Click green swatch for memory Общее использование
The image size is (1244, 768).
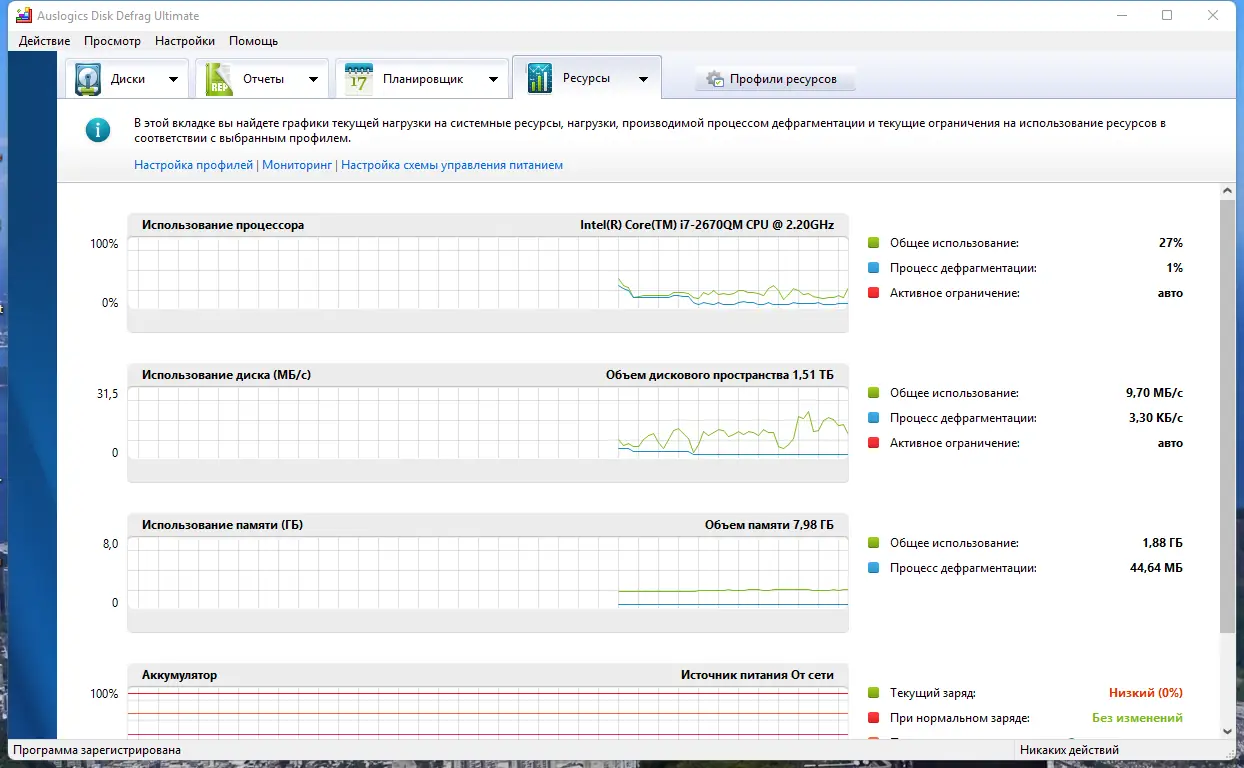pos(873,543)
